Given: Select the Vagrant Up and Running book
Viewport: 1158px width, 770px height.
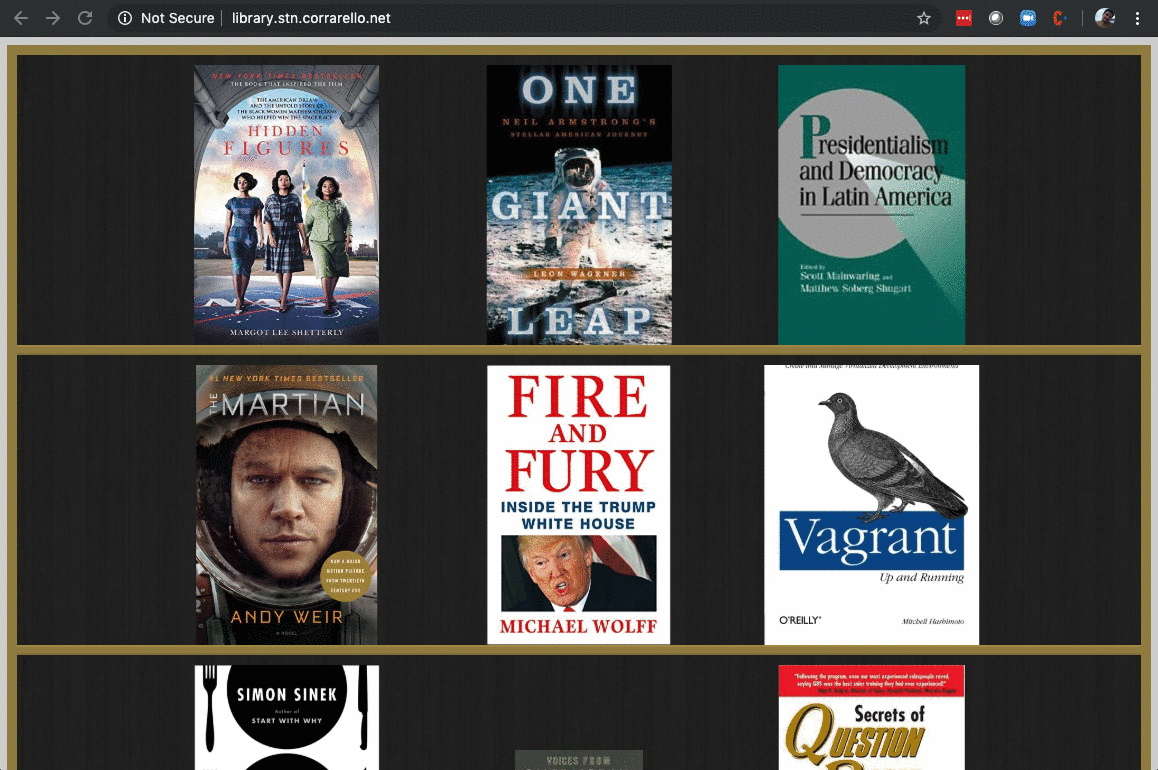Looking at the screenshot, I should (871, 504).
